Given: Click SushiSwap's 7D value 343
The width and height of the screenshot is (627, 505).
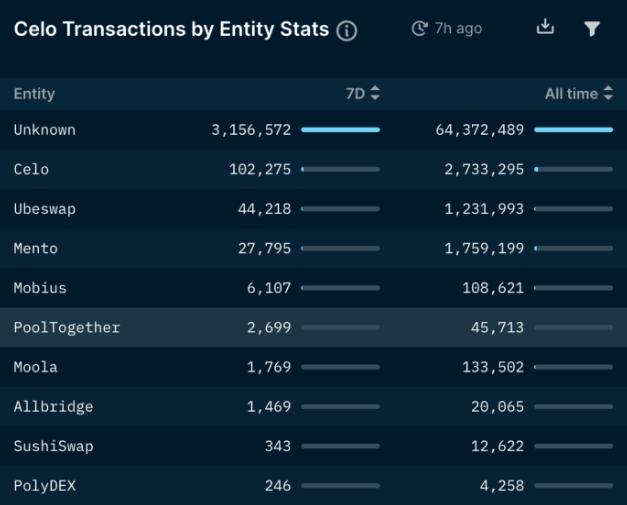Looking at the screenshot, I should click(278, 446).
